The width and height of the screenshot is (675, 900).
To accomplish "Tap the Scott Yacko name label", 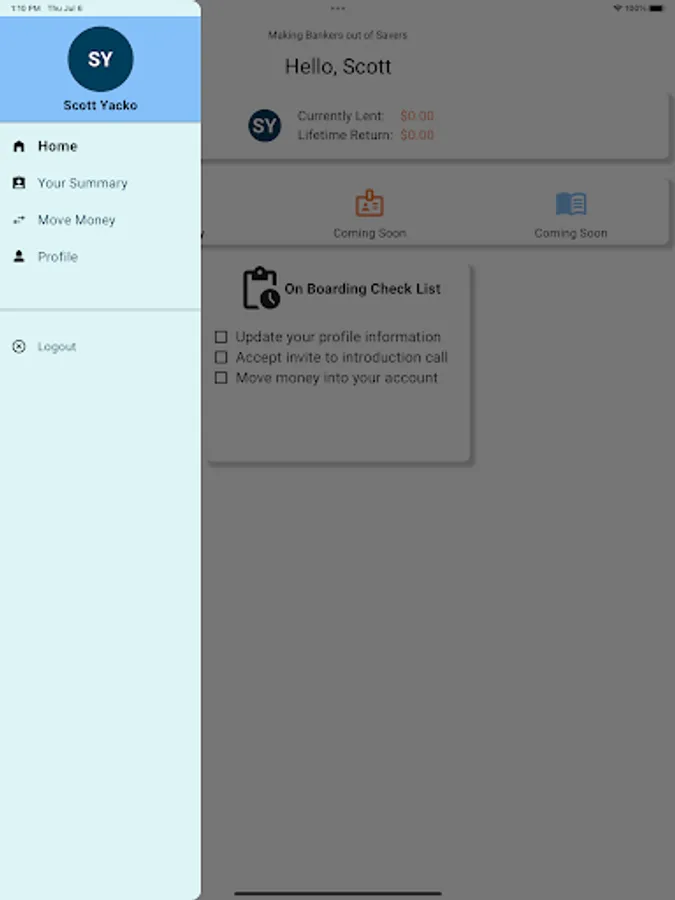I will [100, 106].
